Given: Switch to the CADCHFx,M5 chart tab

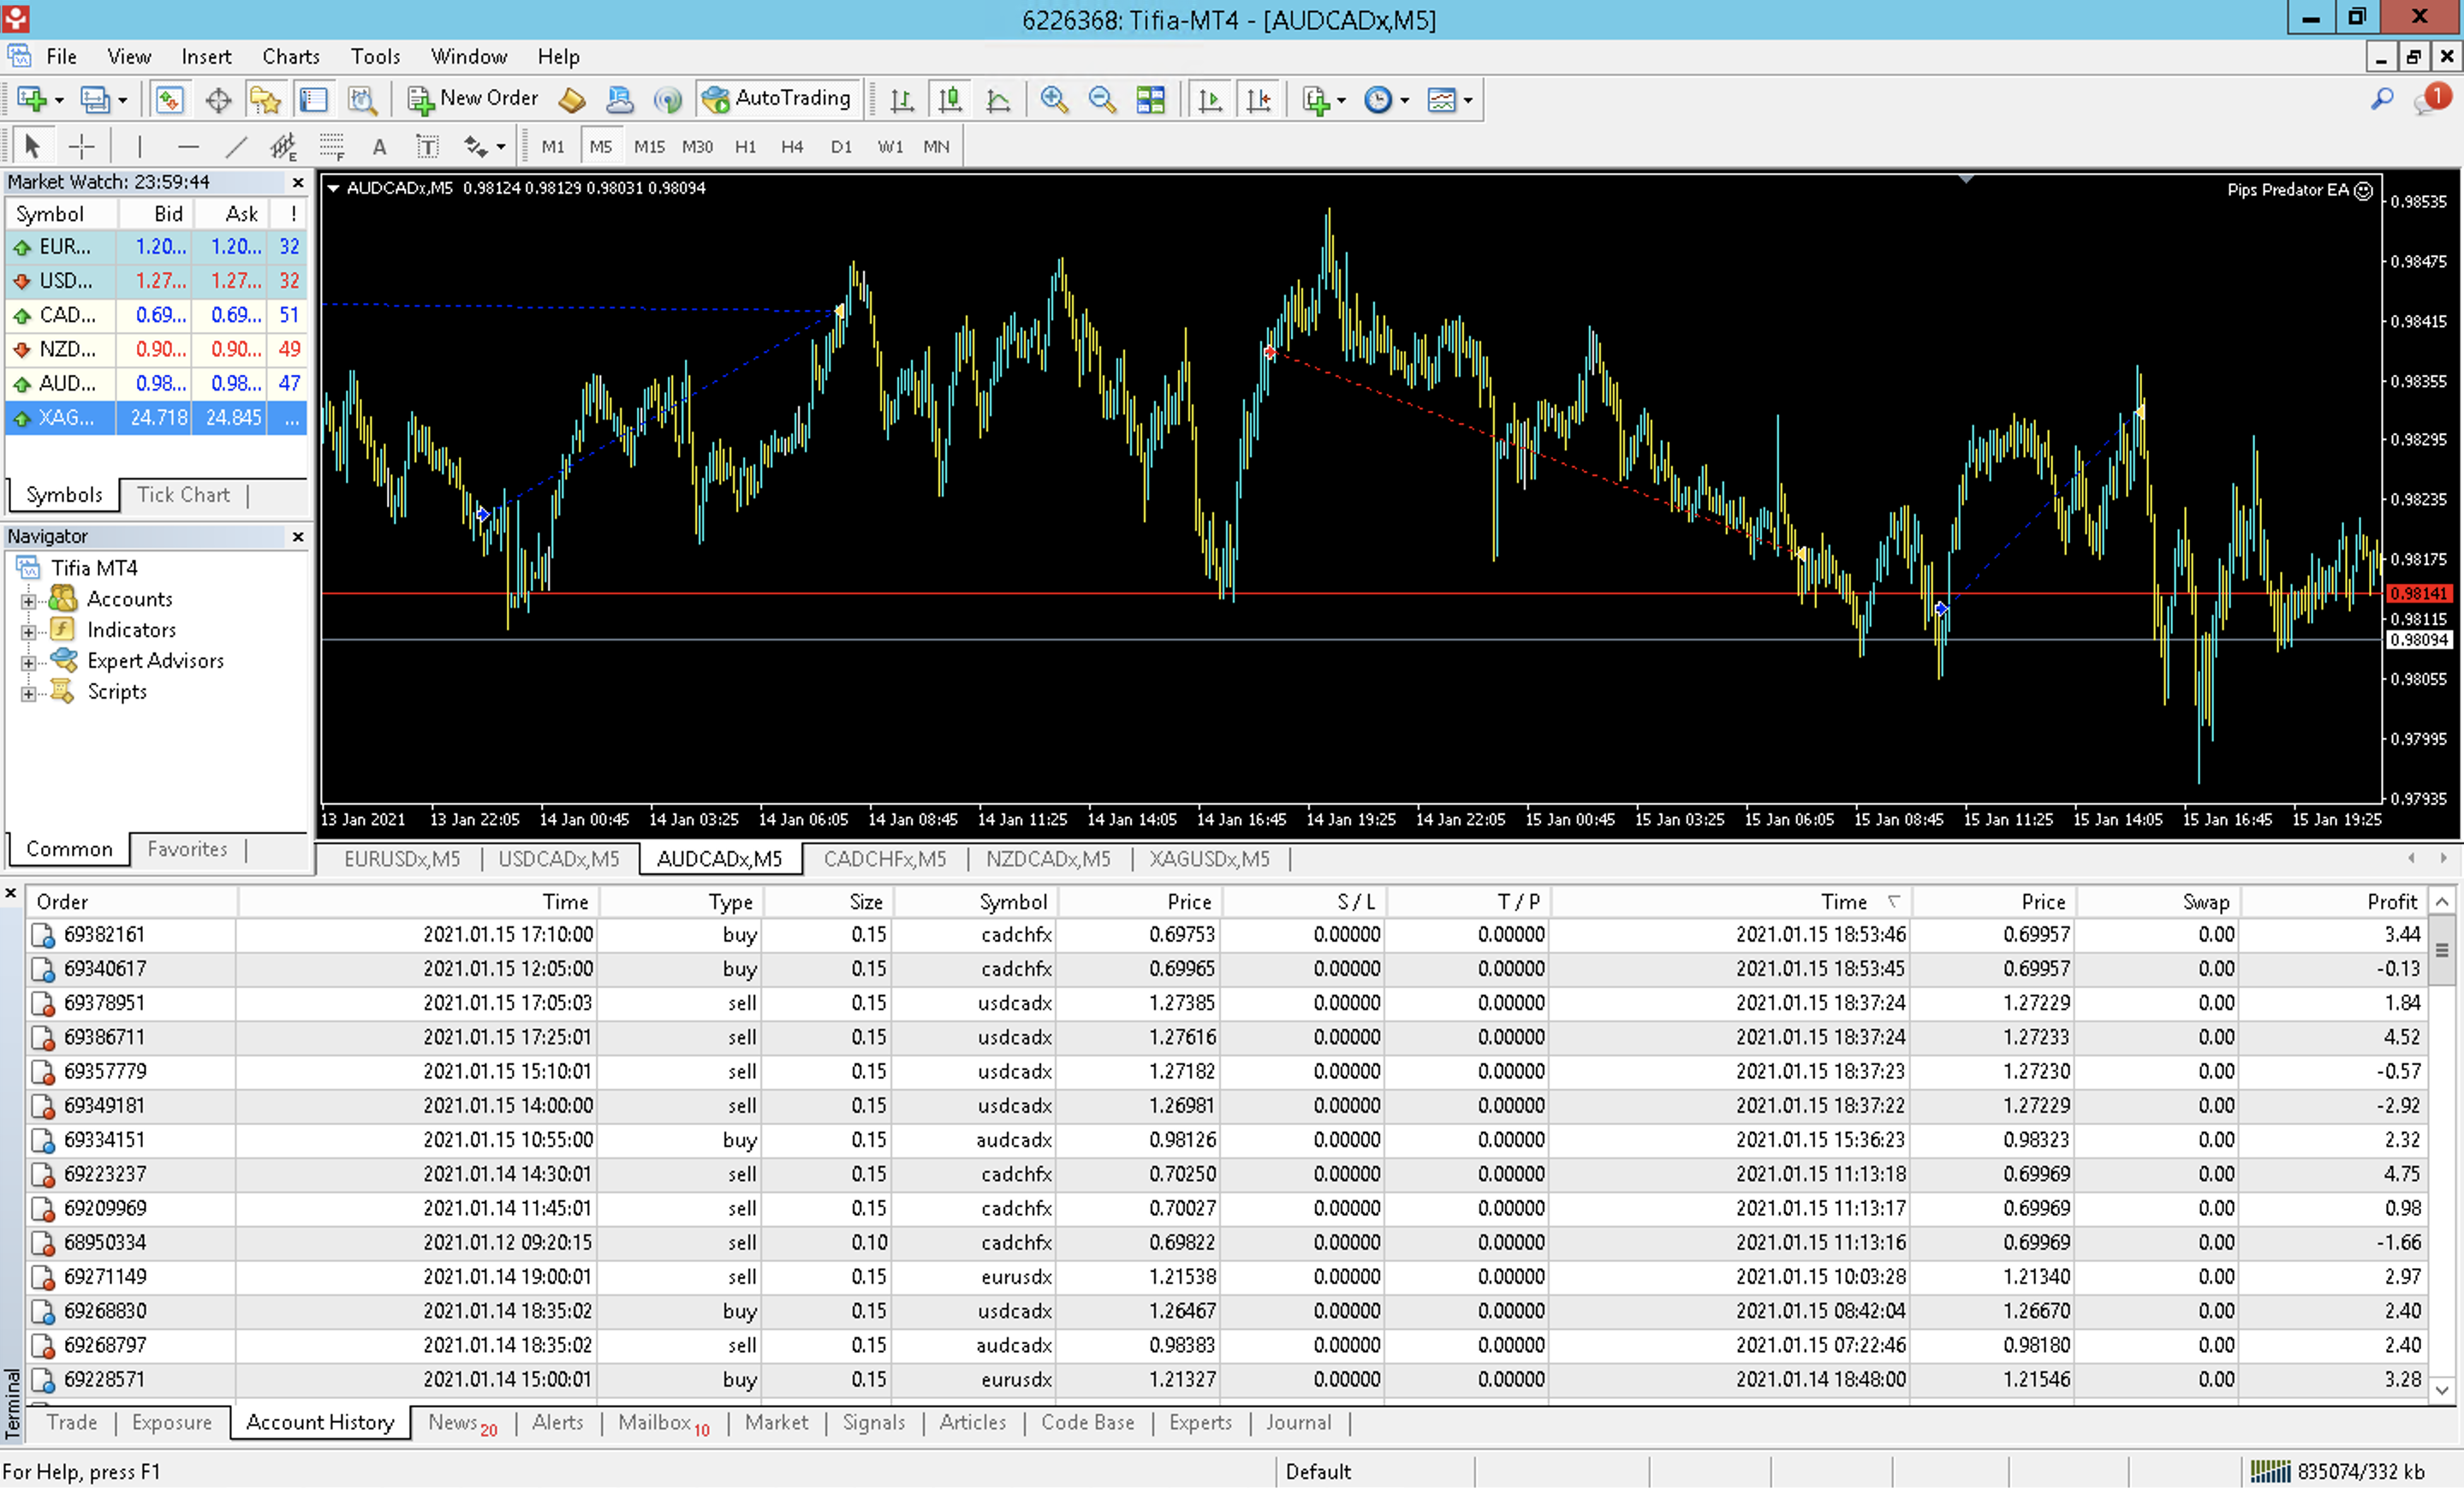Looking at the screenshot, I should pyautogui.click(x=884, y=859).
